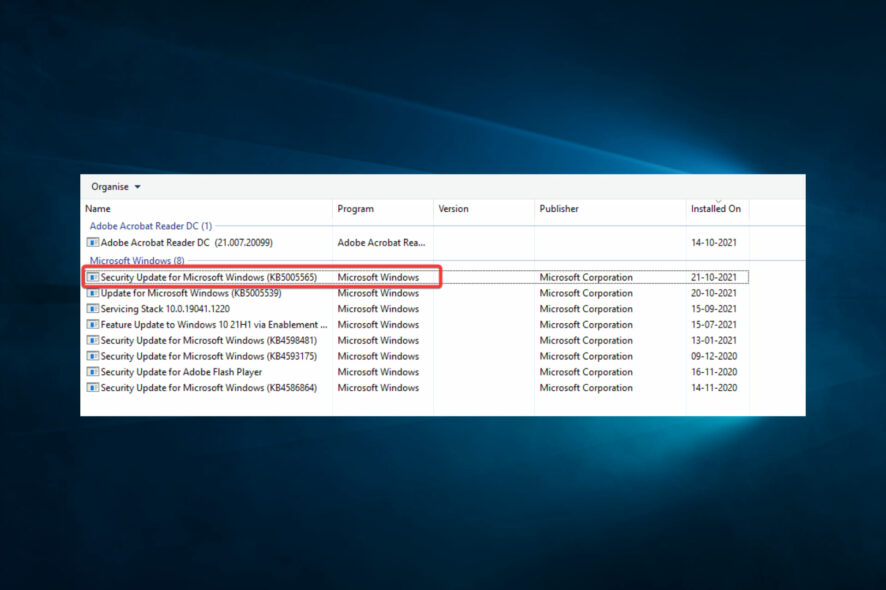Click the install date 14-11-2020
The width and height of the screenshot is (886, 590).
pos(714,388)
